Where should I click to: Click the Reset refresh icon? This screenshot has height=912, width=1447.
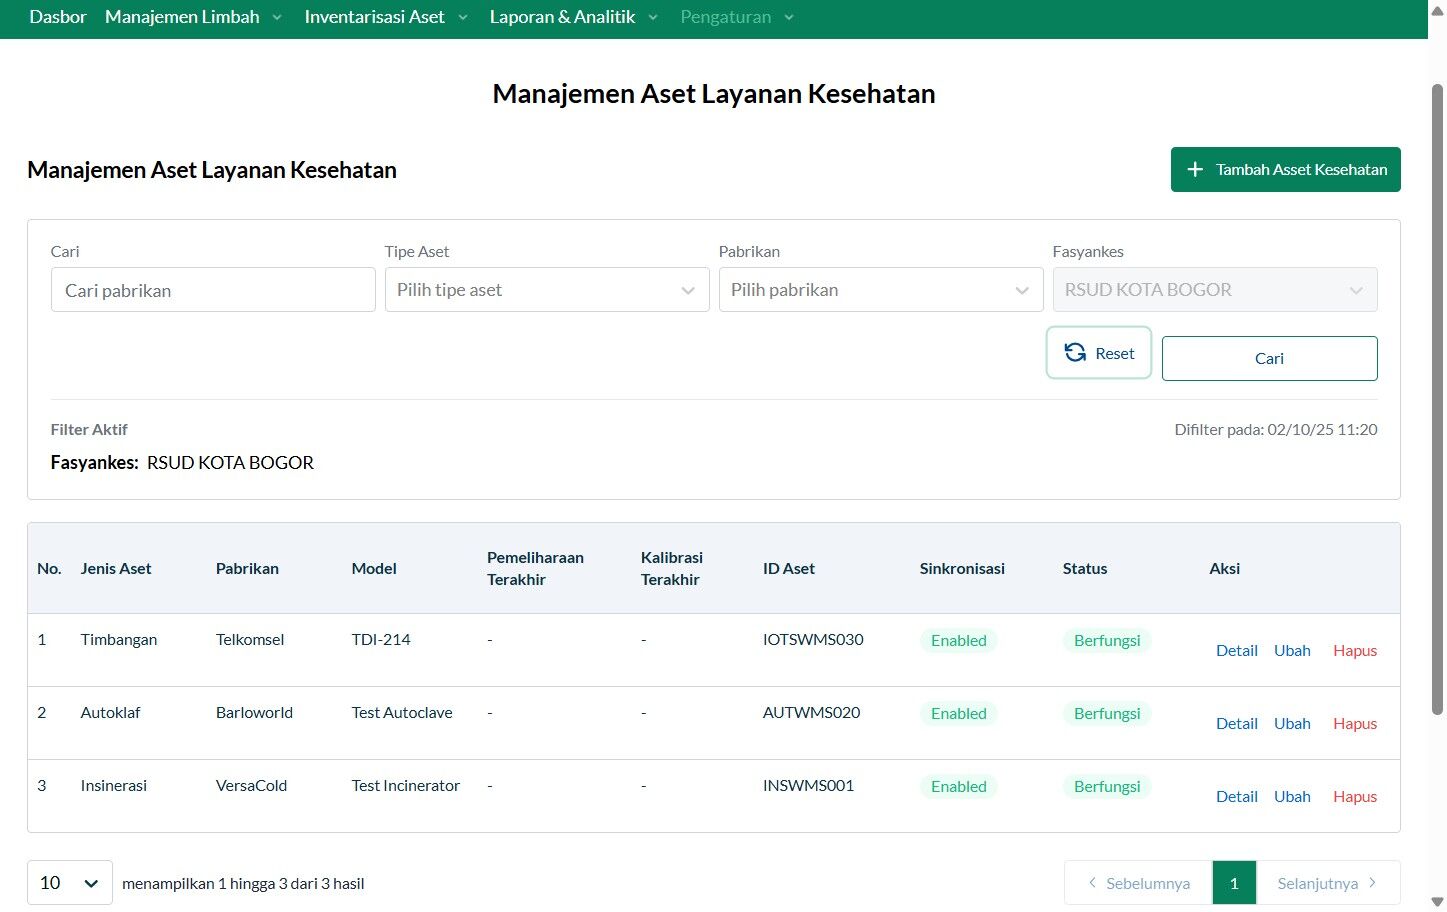point(1075,353)
